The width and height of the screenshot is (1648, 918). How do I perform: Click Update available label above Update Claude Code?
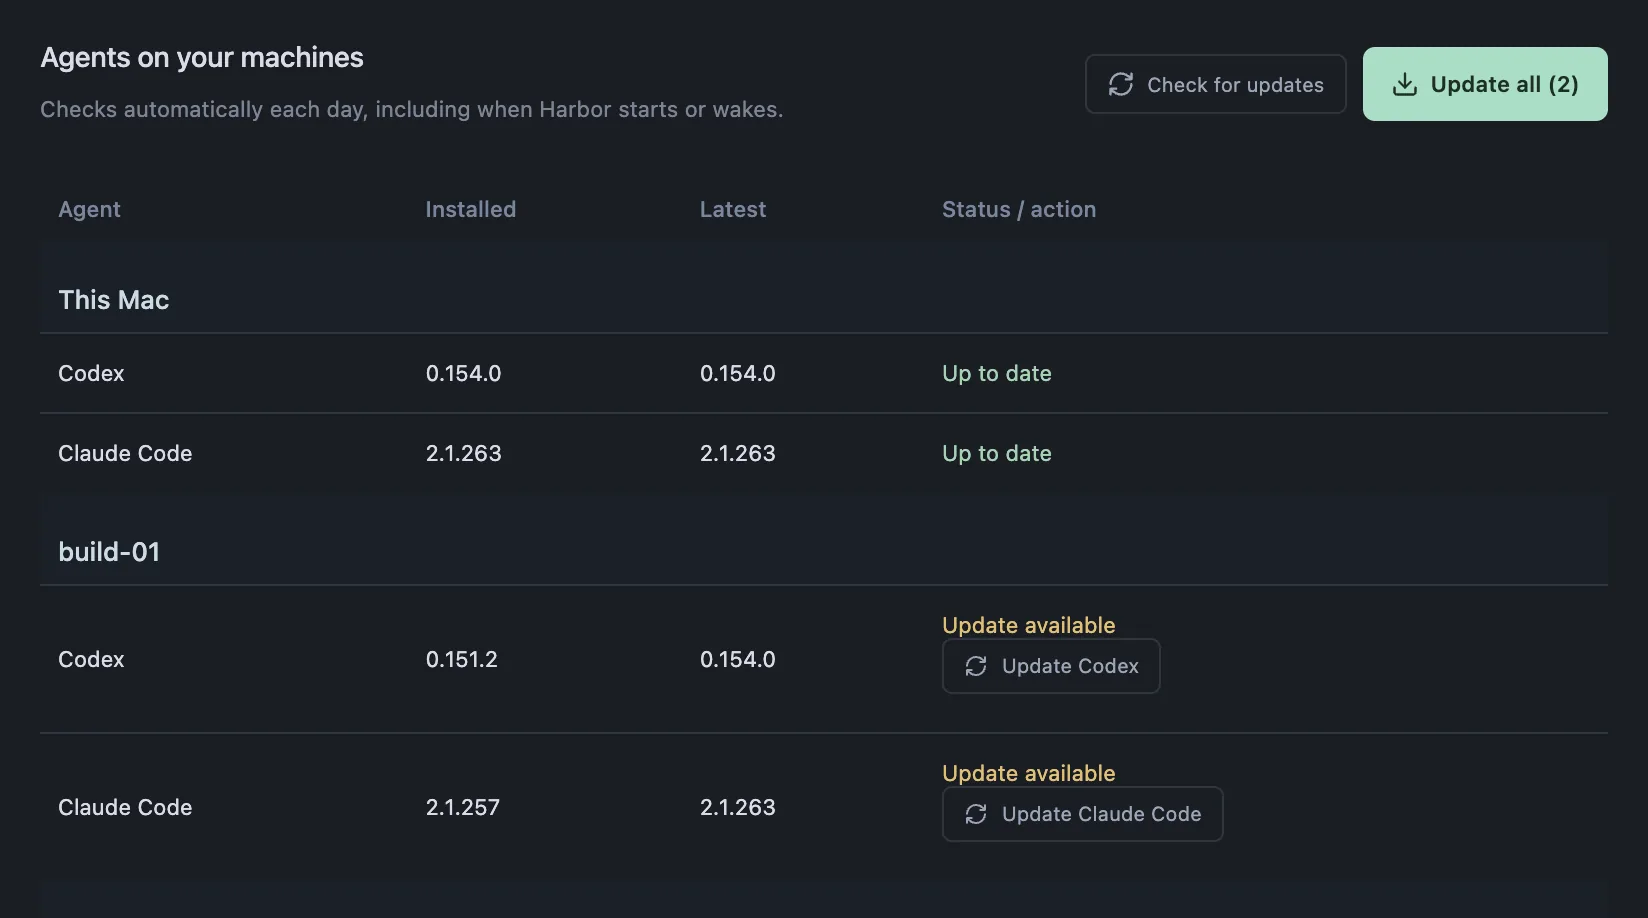point(1029,773)
